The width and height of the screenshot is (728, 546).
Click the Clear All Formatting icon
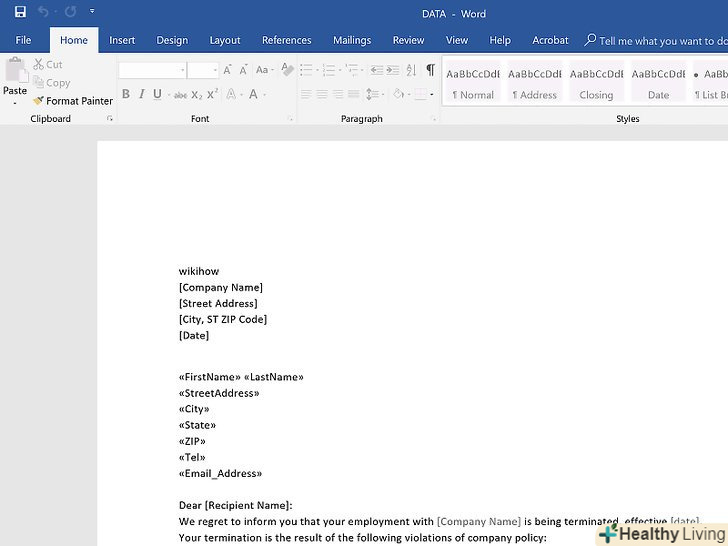[x=287, y=70]
